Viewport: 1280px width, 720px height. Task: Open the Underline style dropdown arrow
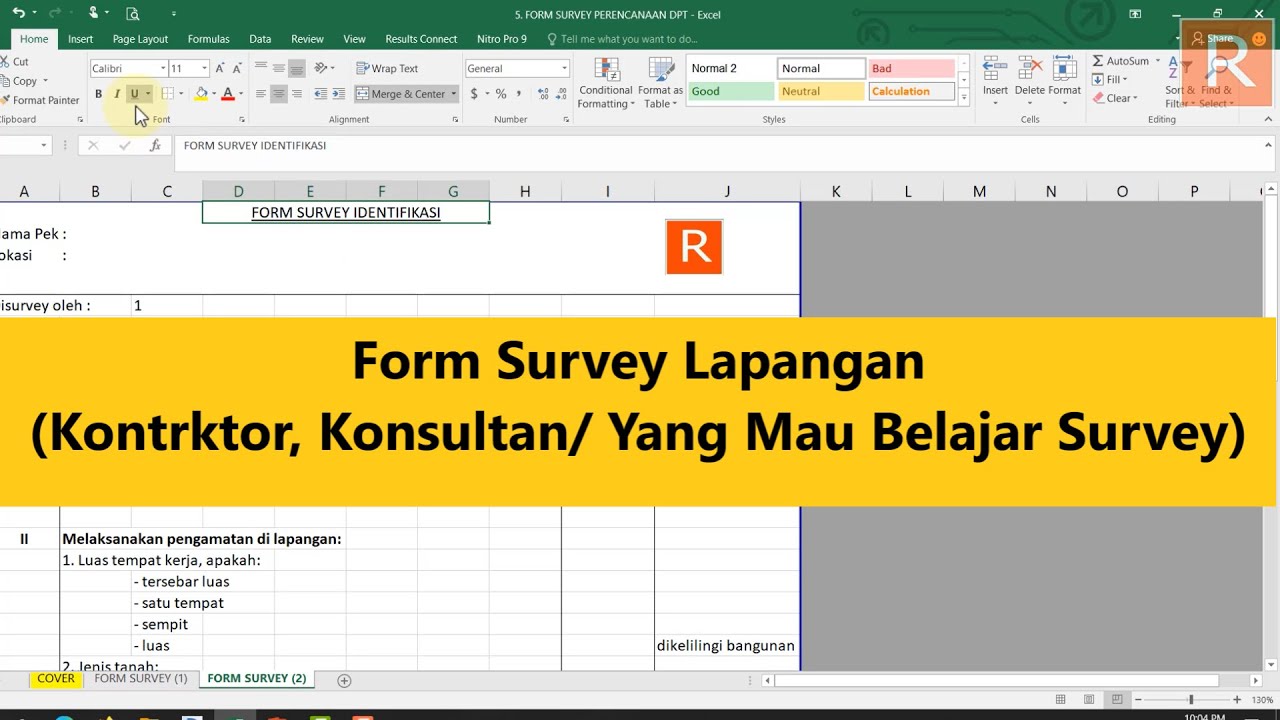click(x=148, y=94)
